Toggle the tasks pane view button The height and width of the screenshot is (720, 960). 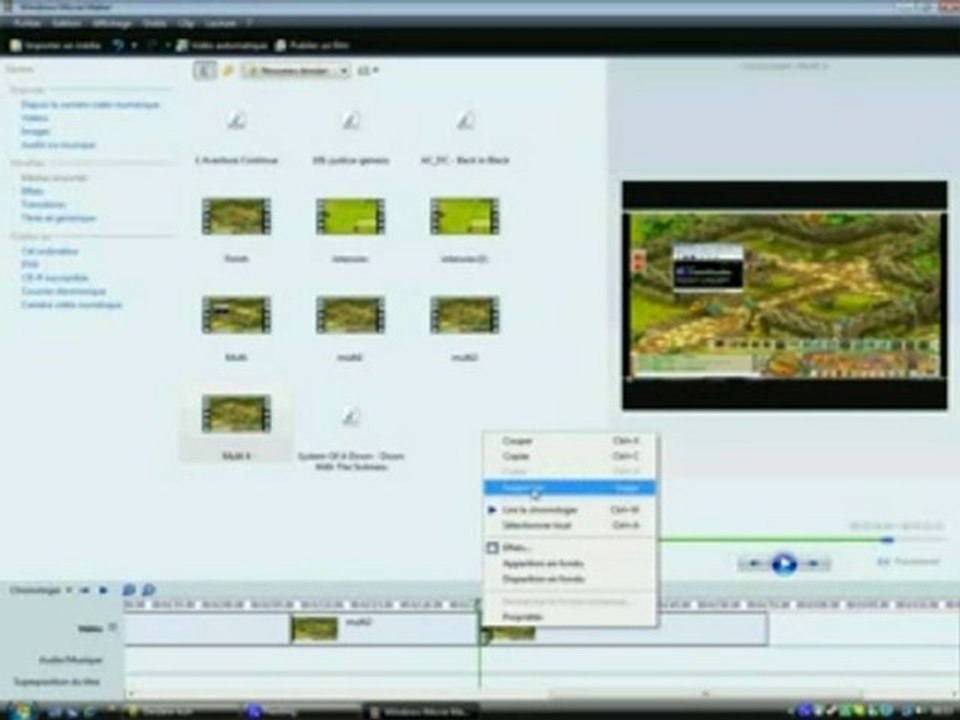(x=204, y=70)
